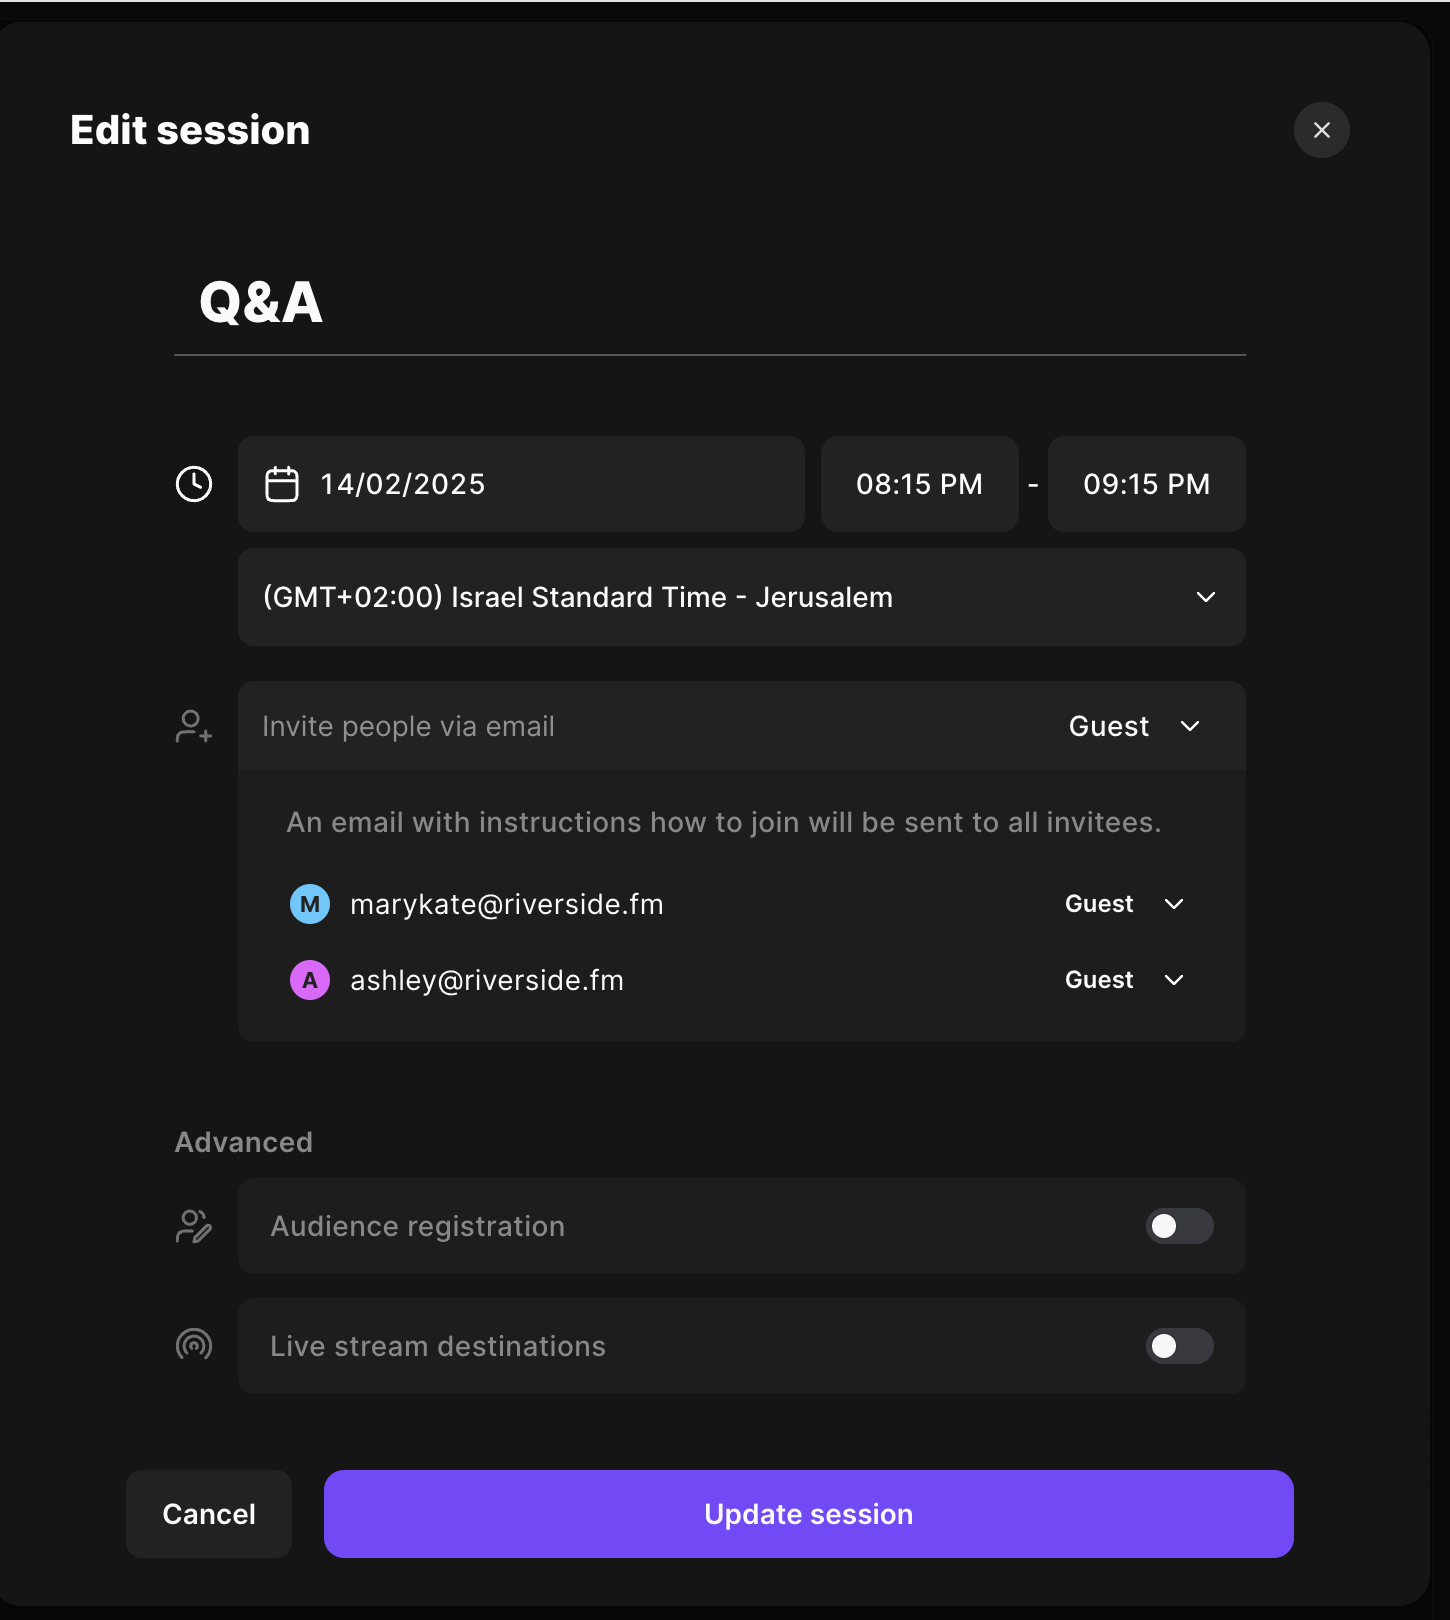Click the pink A avatar for ashley
Image resolution: width=1450 pixels, height=1620 pixels.
pos(310,980)
